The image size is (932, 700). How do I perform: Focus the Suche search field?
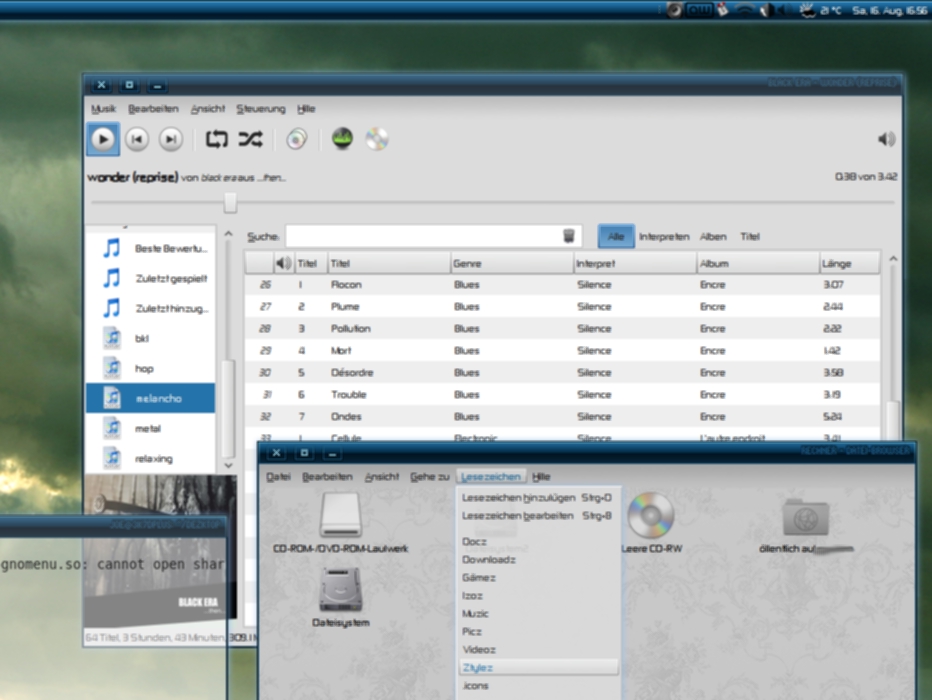[433, 237]
